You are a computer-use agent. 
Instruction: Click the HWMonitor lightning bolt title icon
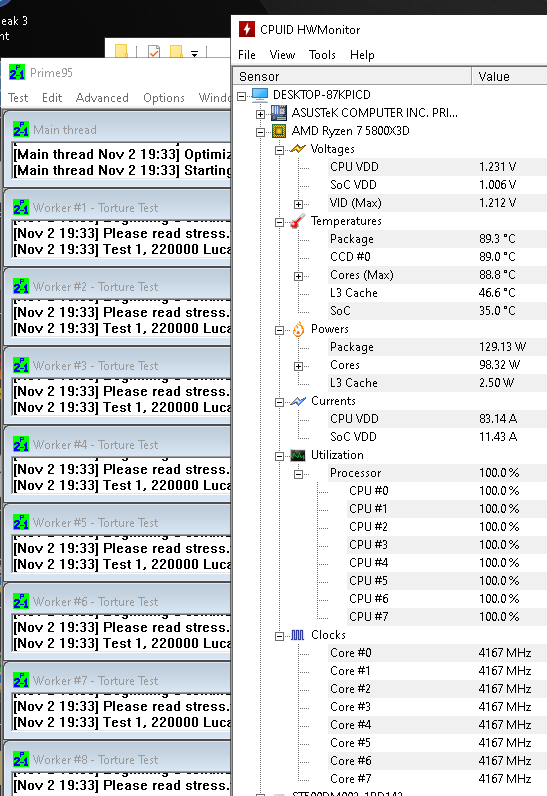[x=247, y=29]
